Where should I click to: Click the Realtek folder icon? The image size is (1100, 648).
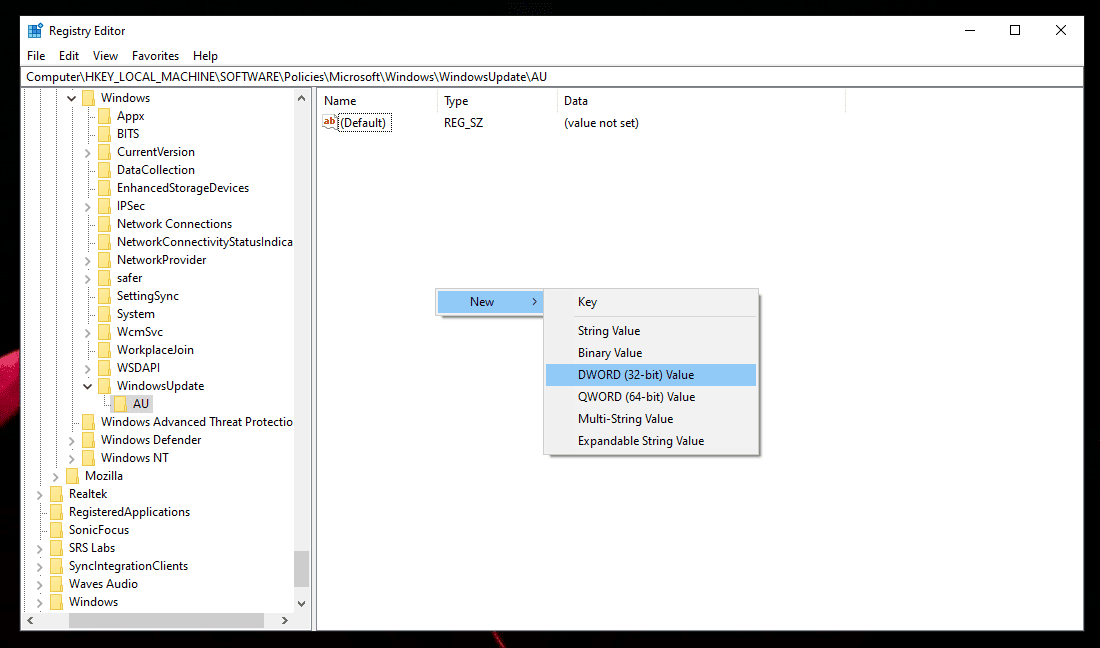[56, 494]
